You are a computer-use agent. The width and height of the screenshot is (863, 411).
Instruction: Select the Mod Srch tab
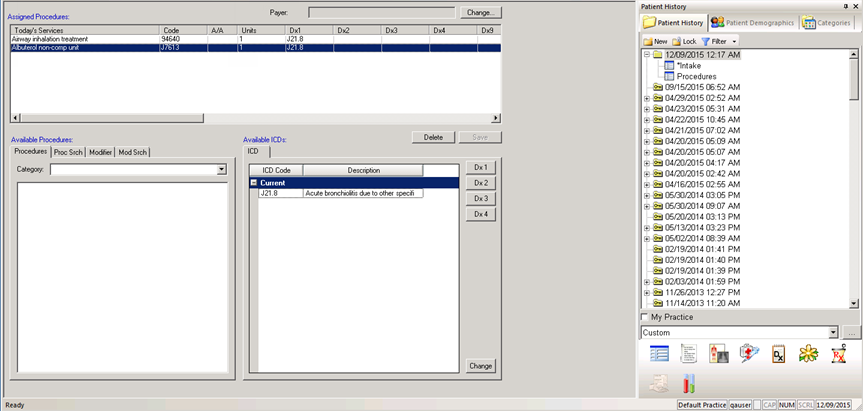pos(133,152)
